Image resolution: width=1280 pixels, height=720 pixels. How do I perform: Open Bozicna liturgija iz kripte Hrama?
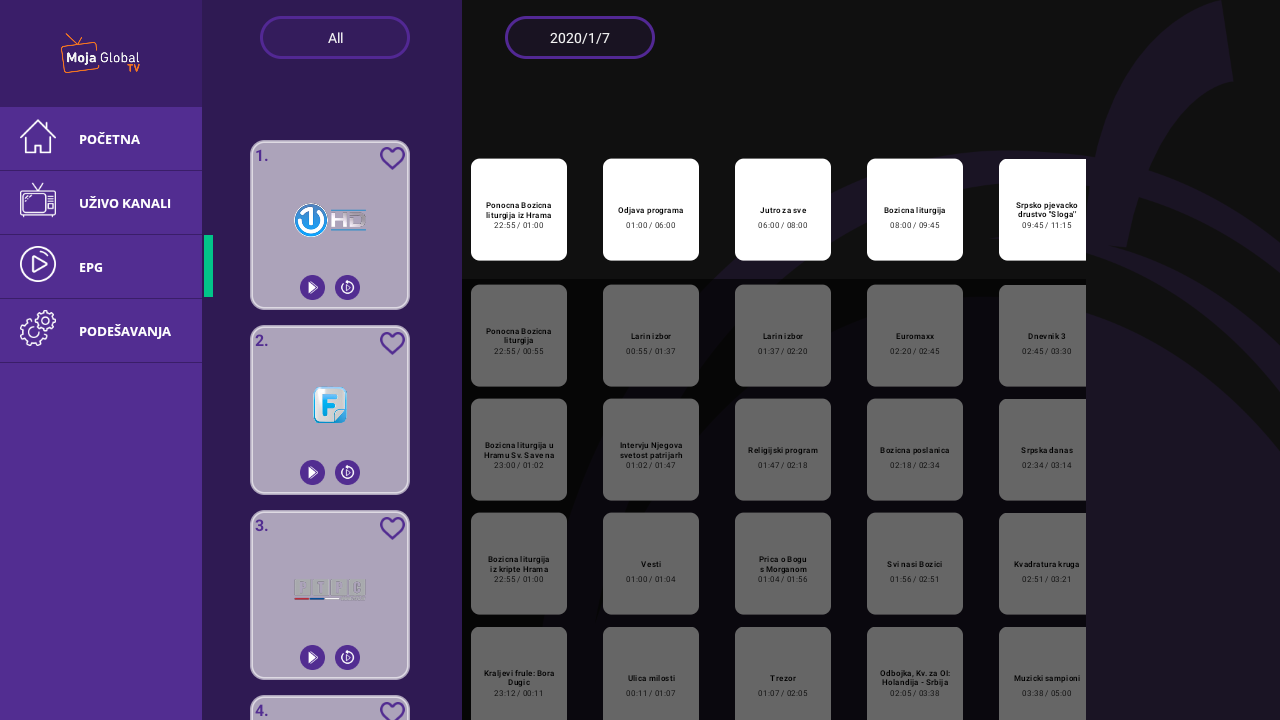(519, 564)
